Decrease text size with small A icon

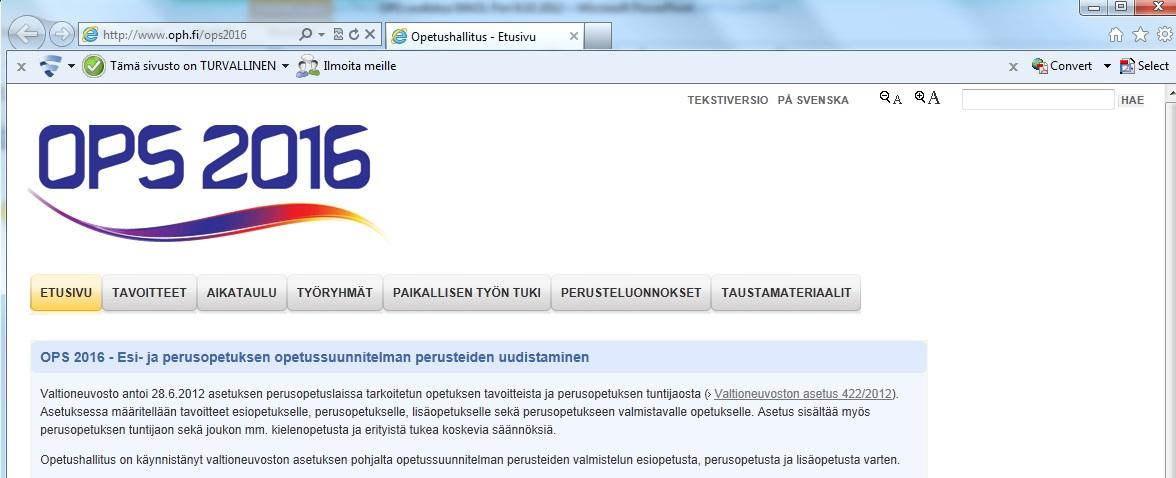[890, 98]
